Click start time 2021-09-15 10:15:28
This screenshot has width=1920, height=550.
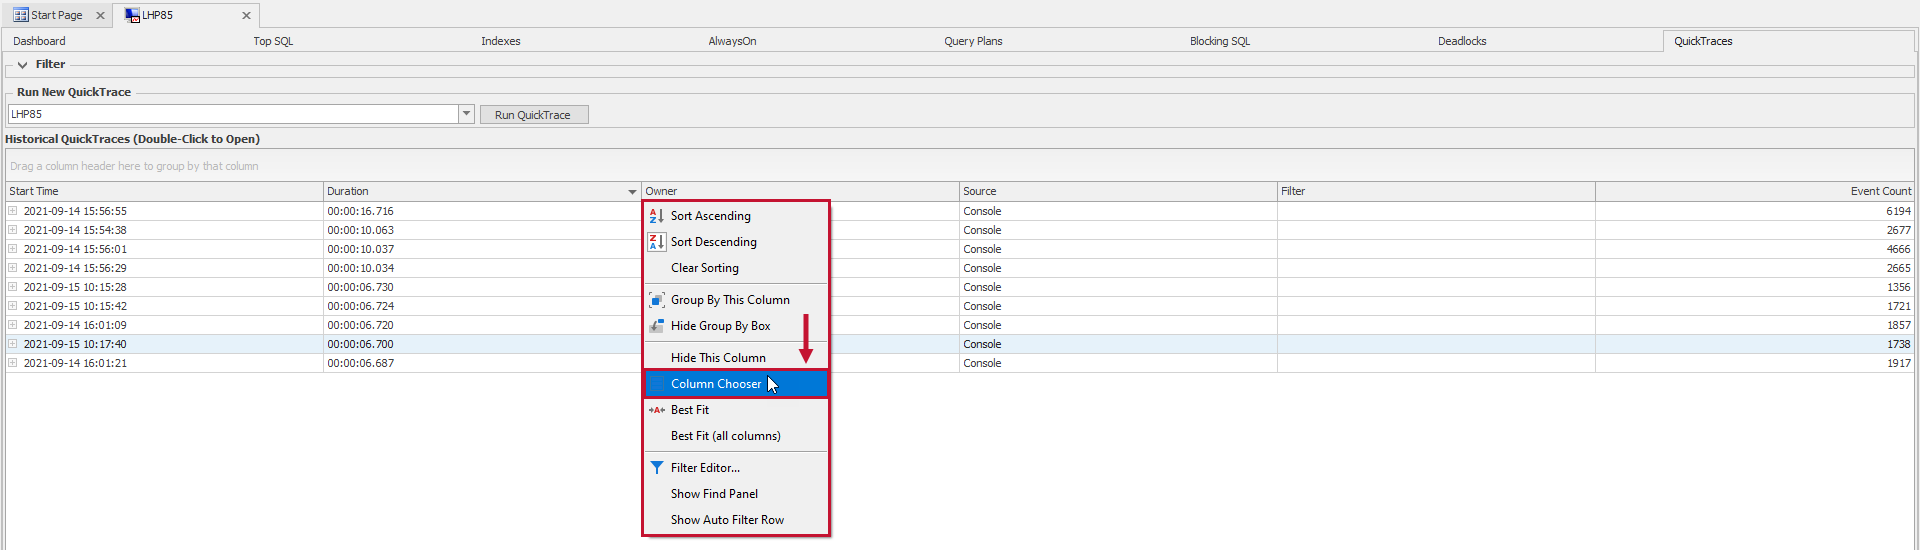pos(75,287)
